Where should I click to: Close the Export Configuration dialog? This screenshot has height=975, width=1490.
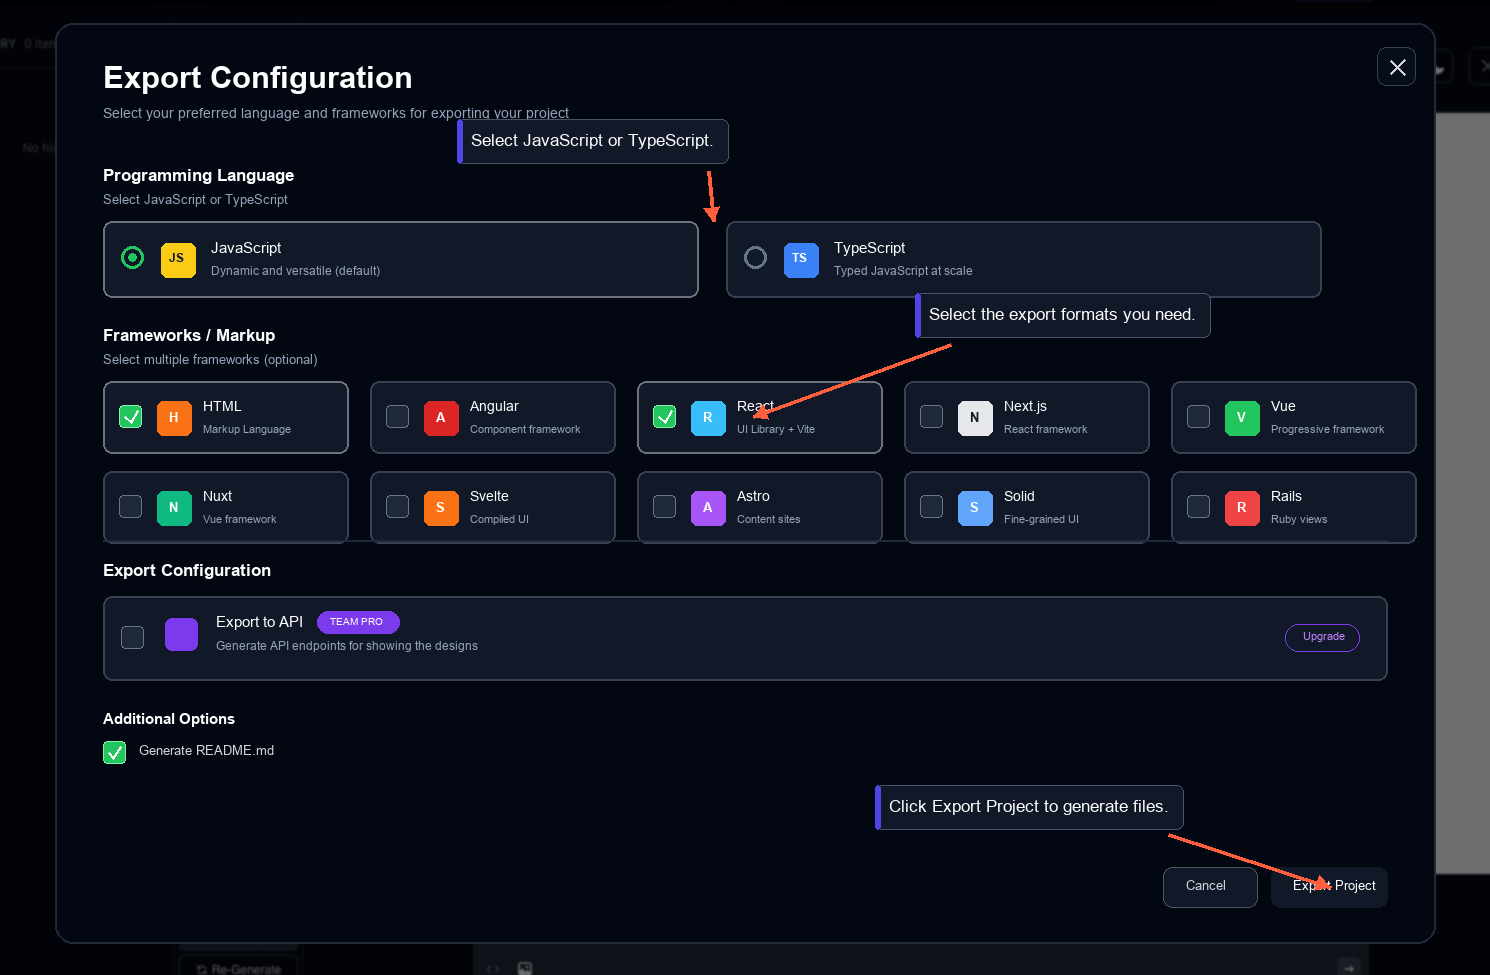pos(1397,67)
